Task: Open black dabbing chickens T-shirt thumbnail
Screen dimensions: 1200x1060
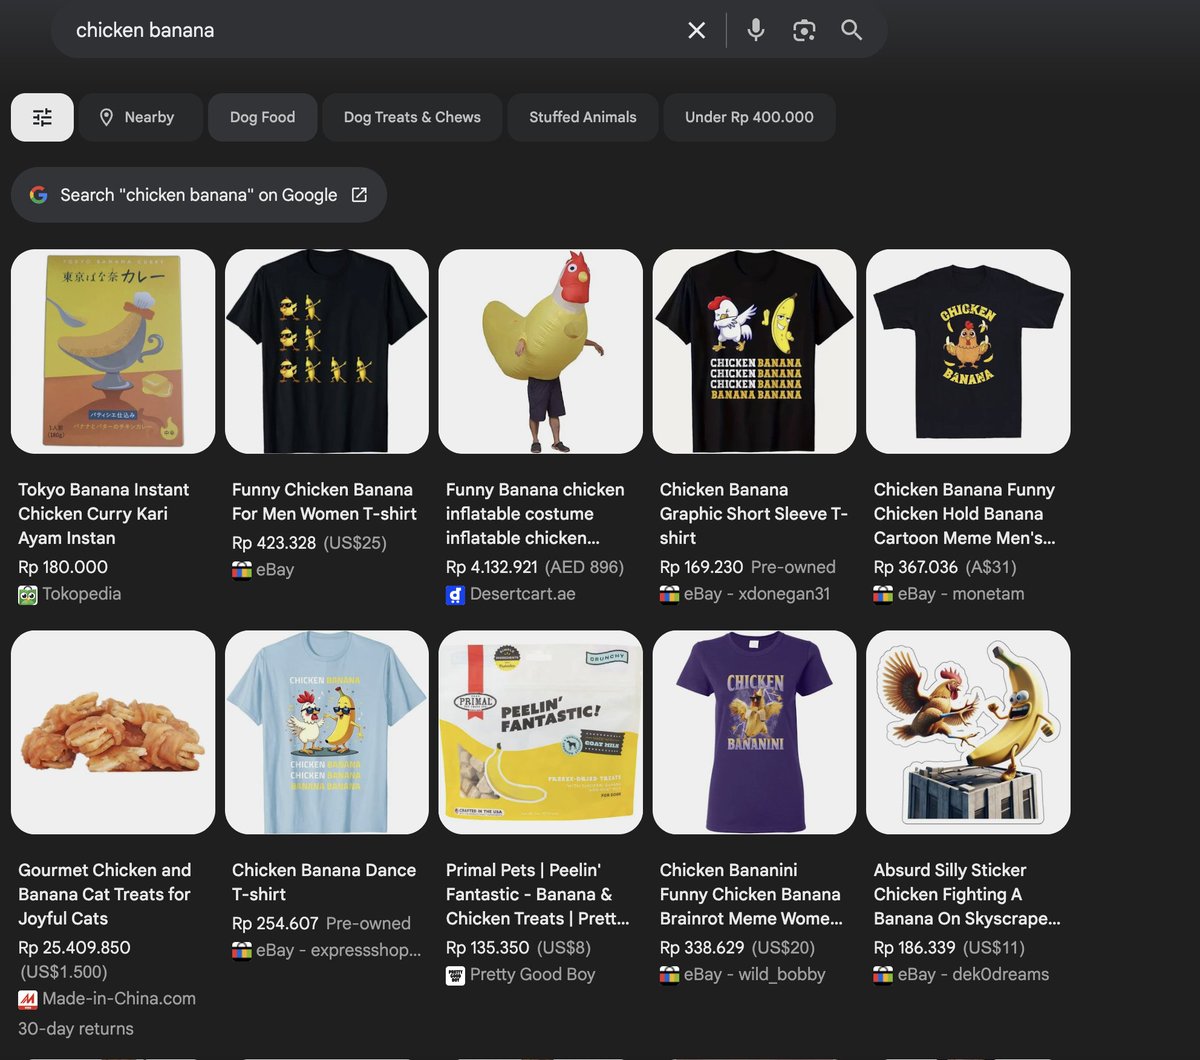Action: point(327,352)
